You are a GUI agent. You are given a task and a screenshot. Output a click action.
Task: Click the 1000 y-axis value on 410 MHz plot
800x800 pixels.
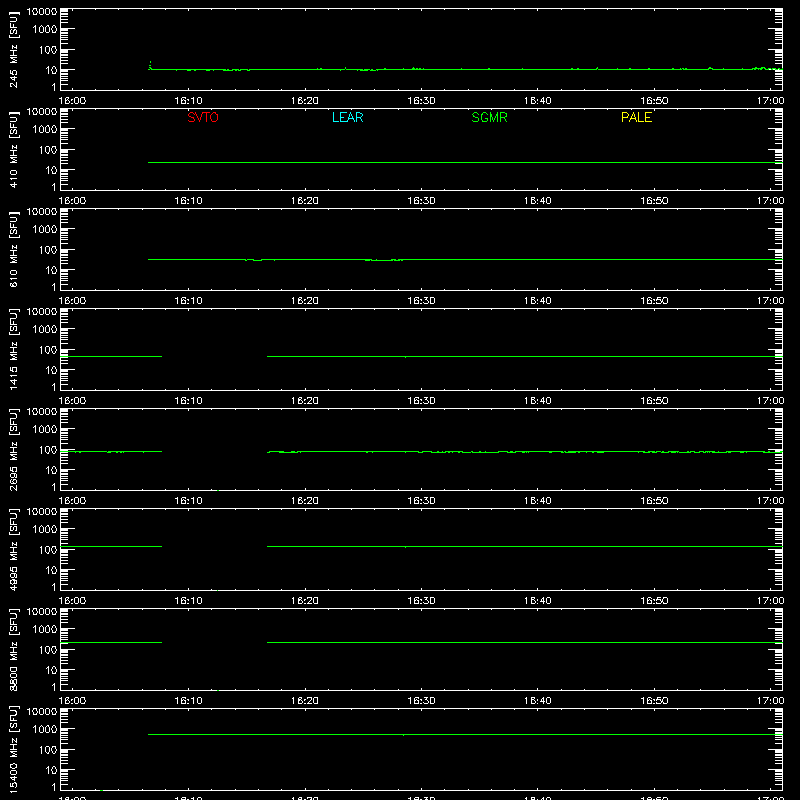(45, 129)
